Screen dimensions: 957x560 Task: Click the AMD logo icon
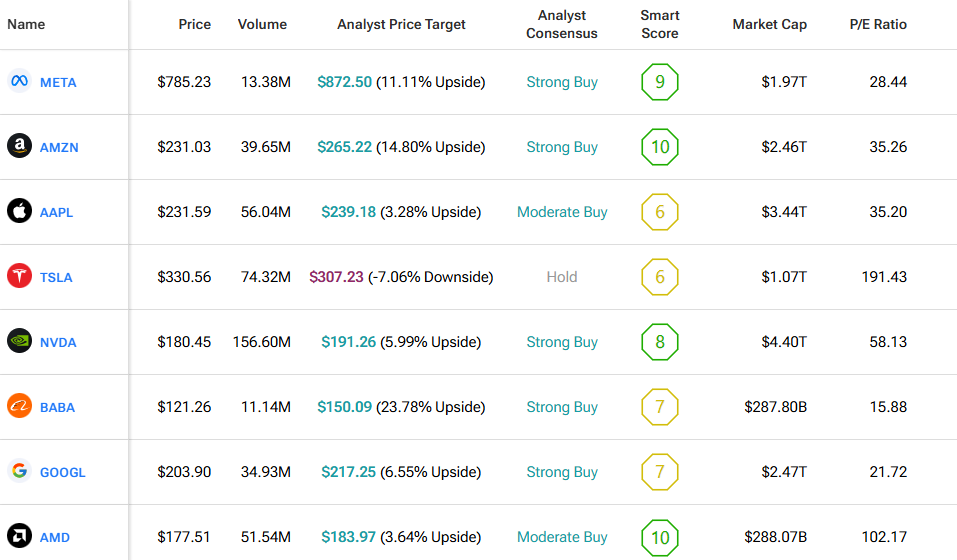coord(19,537)
